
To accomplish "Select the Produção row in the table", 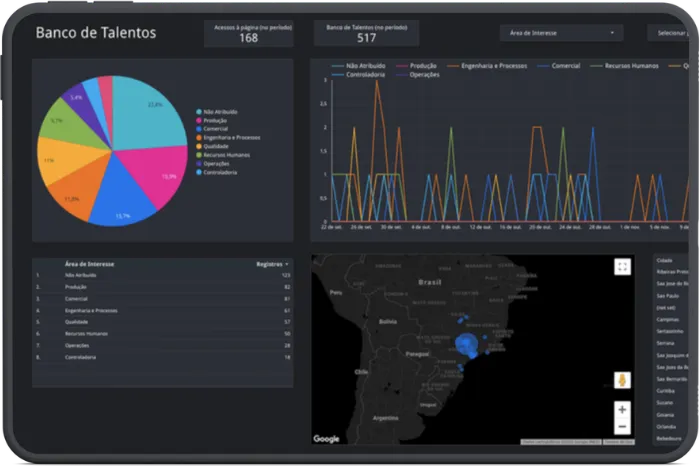I will (162, 287).
